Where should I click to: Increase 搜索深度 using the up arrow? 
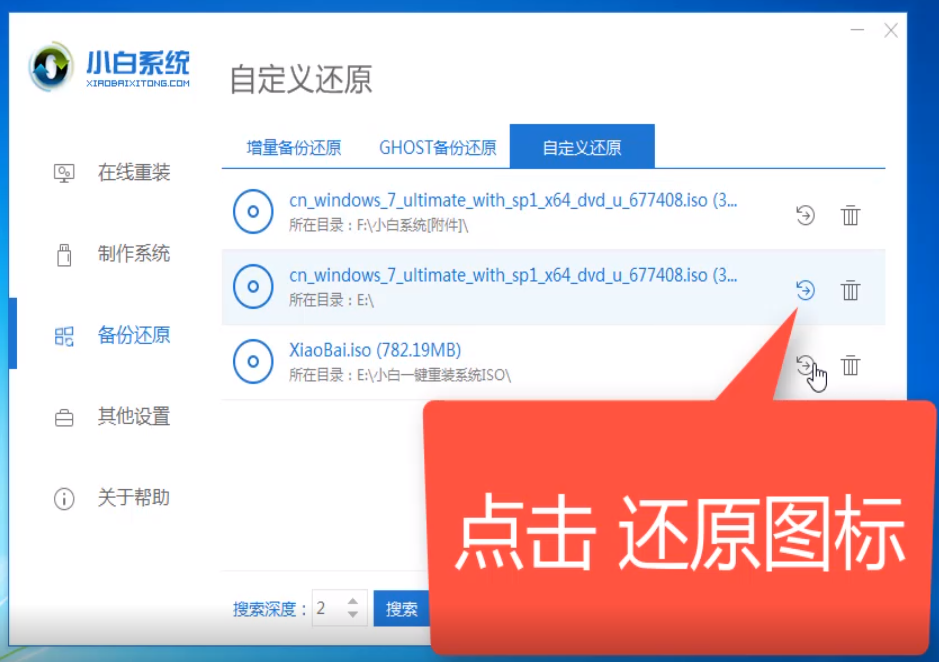pyautogui.click(x=353, y=602)
